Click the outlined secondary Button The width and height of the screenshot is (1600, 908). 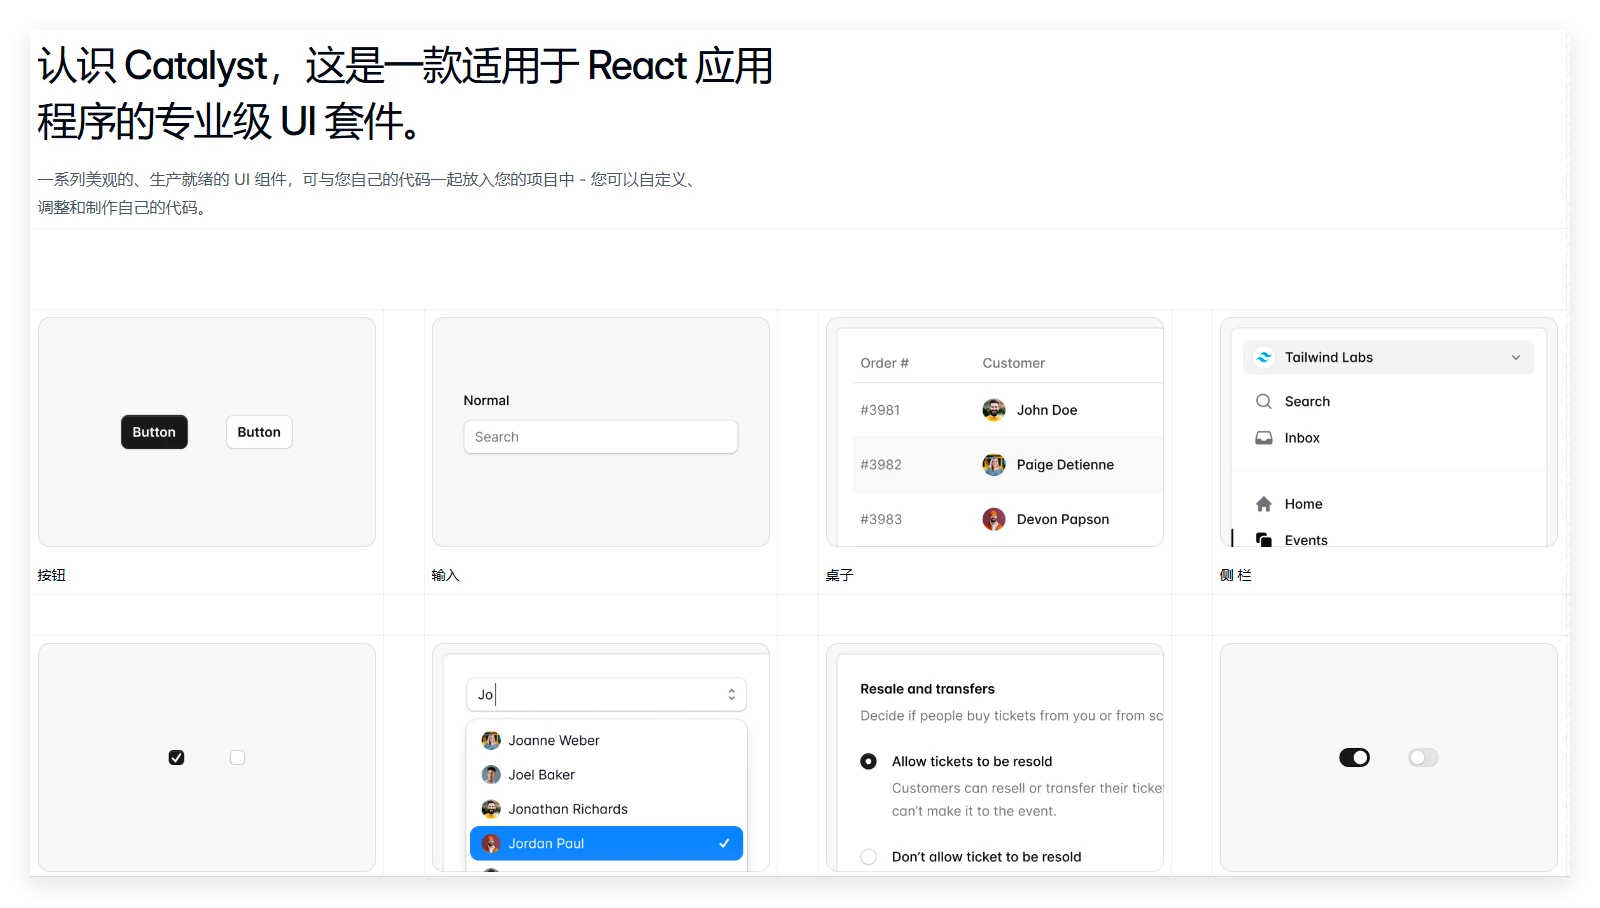pos(258,431)
